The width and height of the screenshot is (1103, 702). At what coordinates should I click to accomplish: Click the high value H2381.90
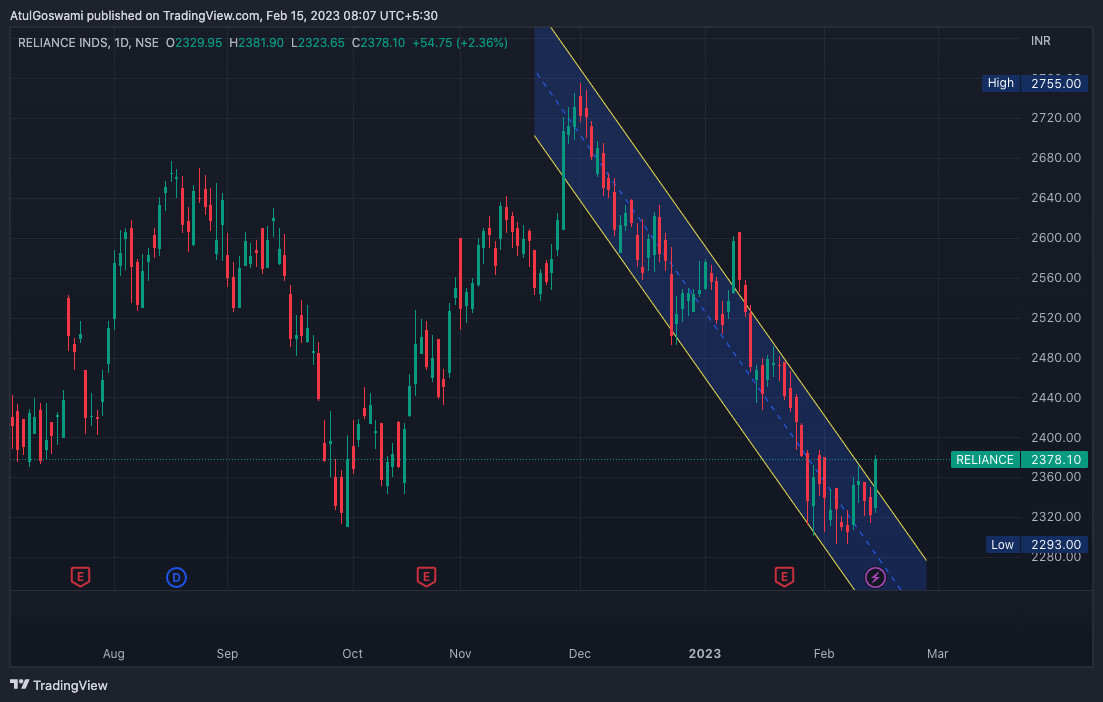257,43
